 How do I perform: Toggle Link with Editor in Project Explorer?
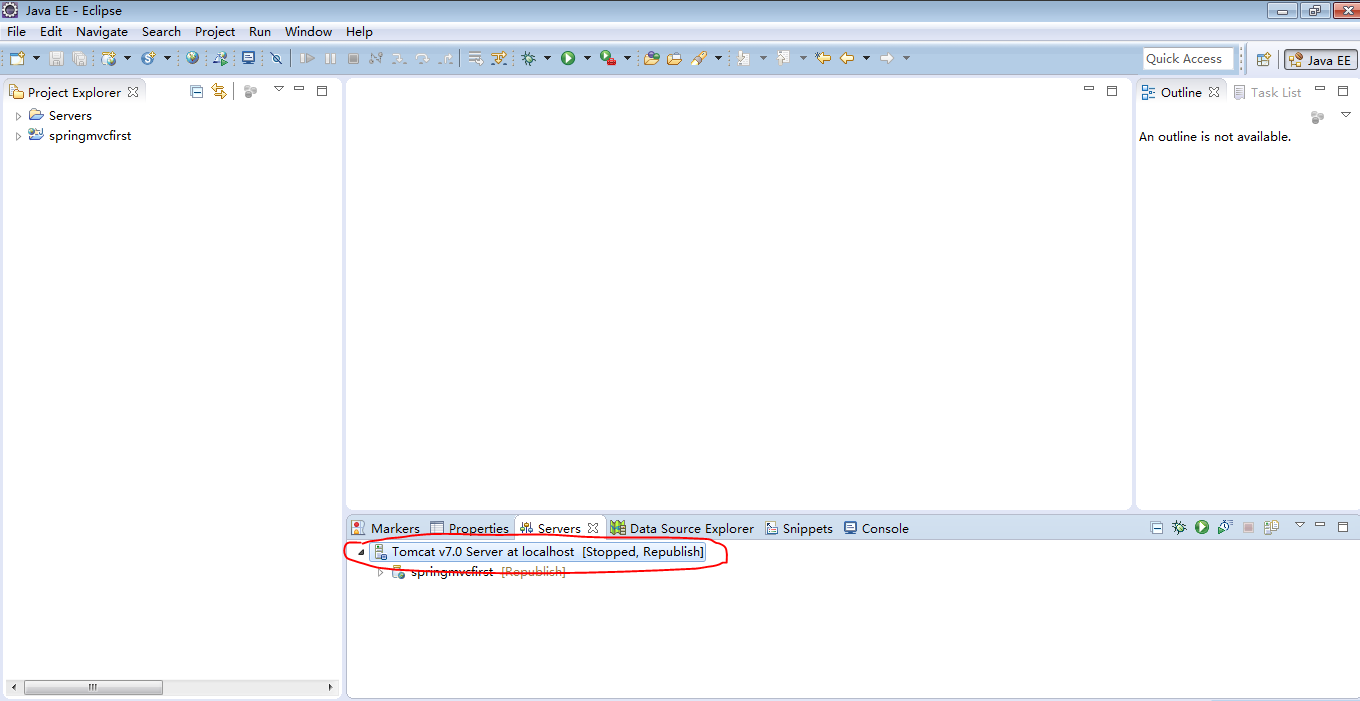219,91
